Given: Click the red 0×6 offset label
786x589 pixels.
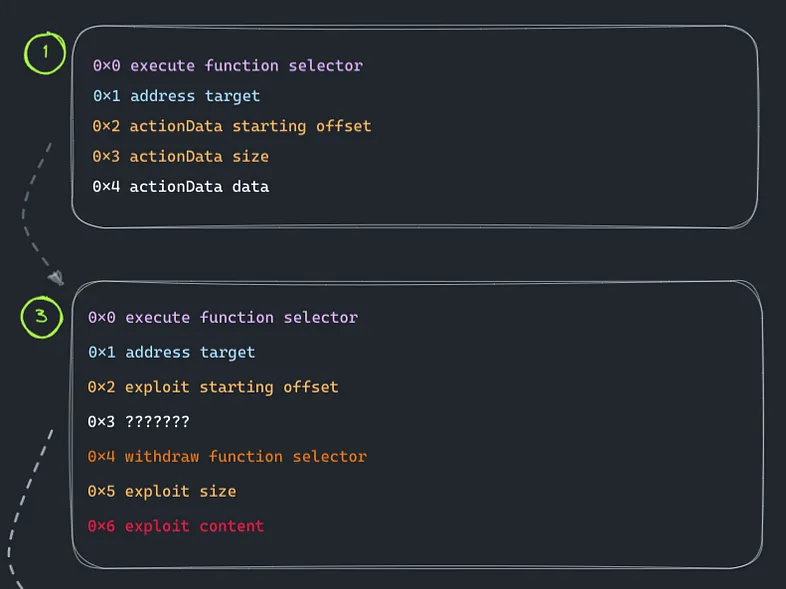Looking at the screenshot, I should pos(101,526).
